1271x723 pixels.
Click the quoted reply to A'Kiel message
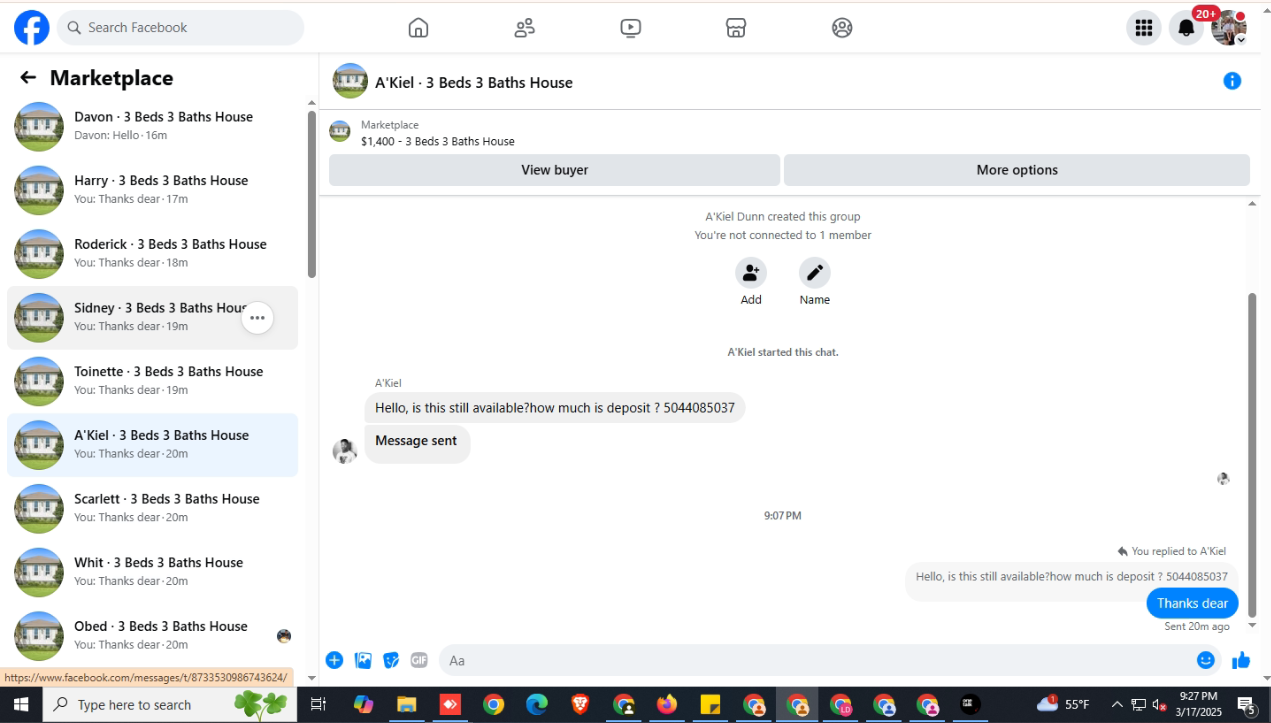click(1072, 577)
